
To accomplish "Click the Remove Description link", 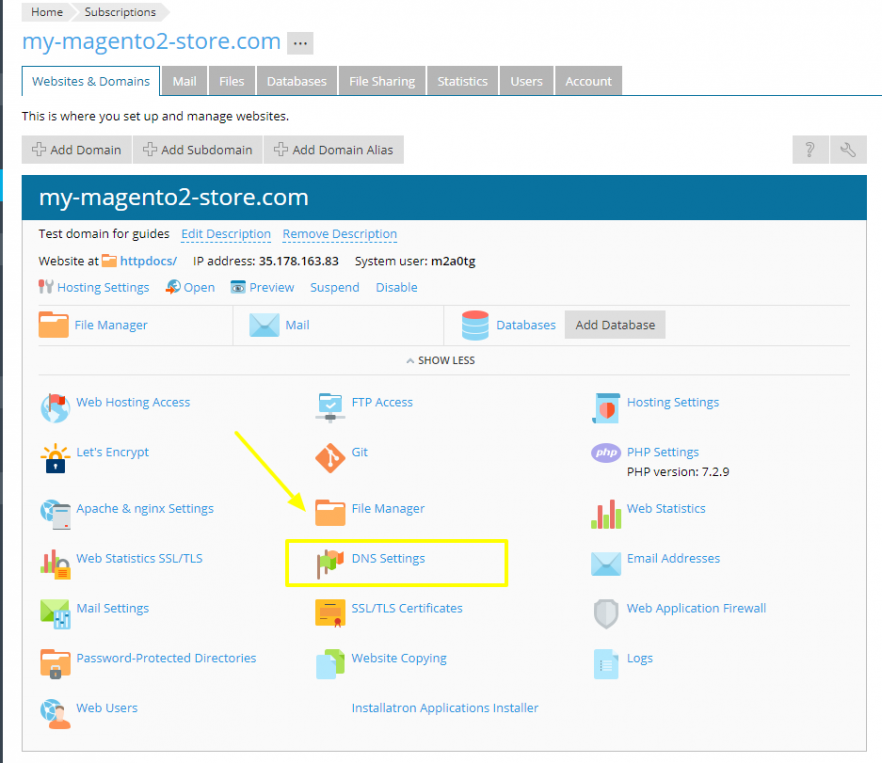I will (340, 234).
